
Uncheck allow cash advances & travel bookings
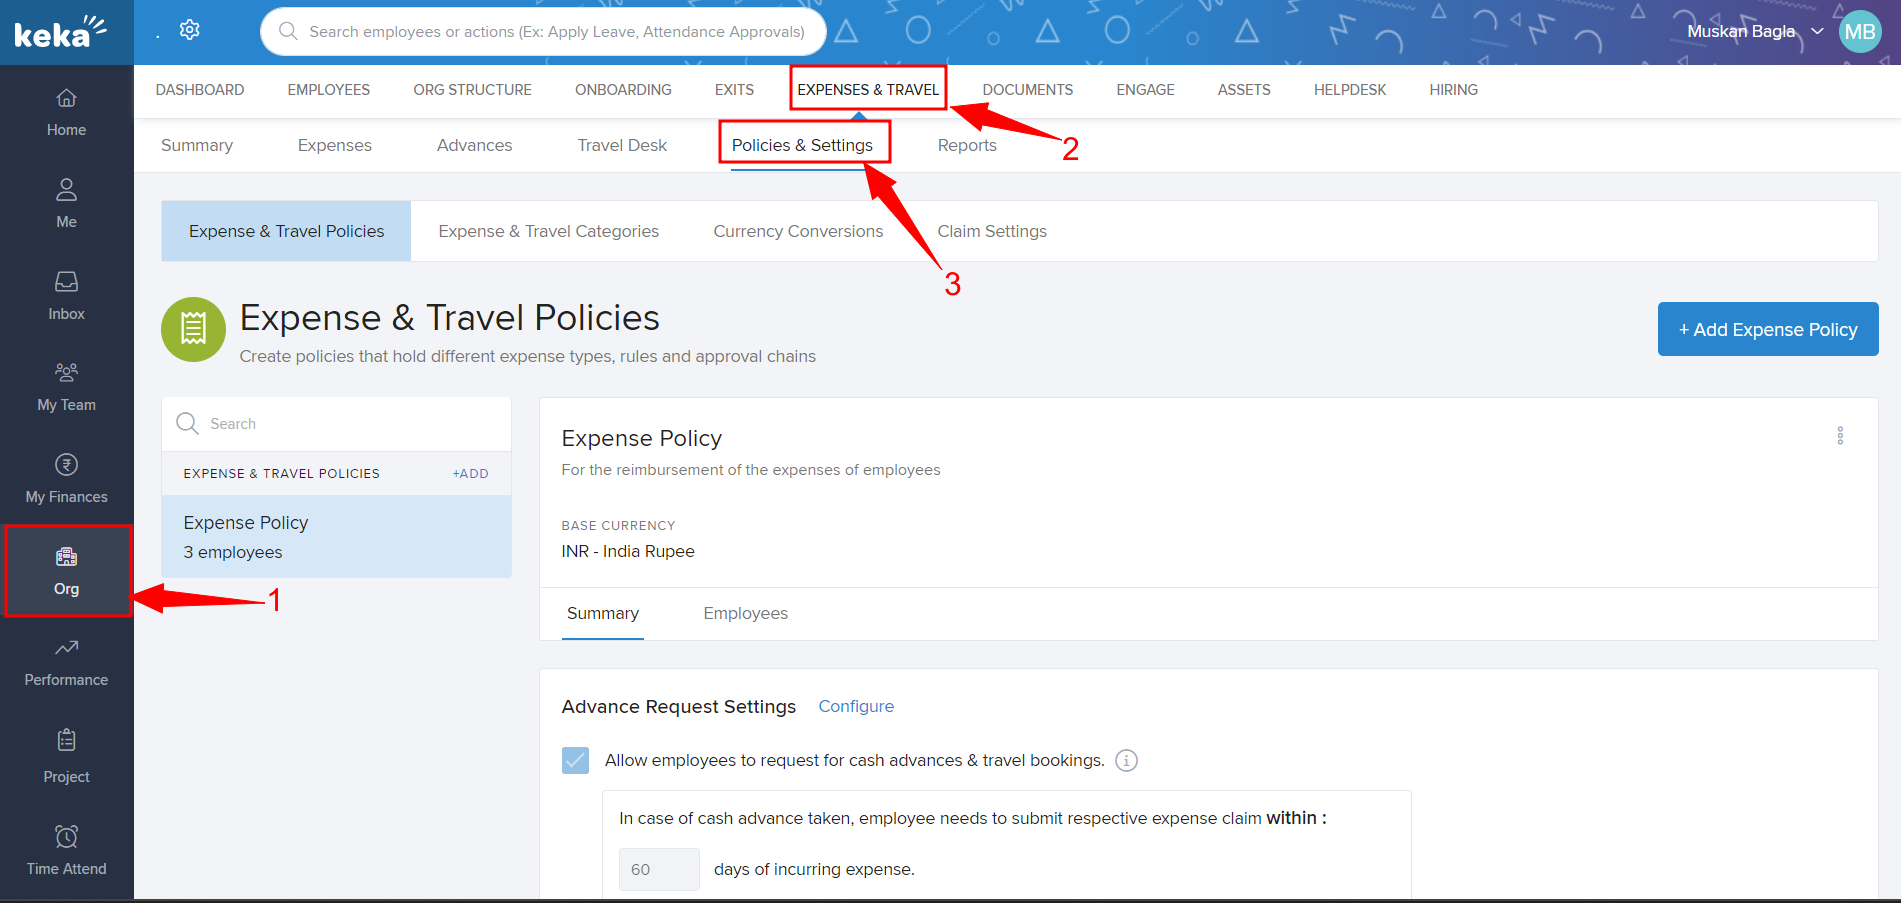point(575,761)
